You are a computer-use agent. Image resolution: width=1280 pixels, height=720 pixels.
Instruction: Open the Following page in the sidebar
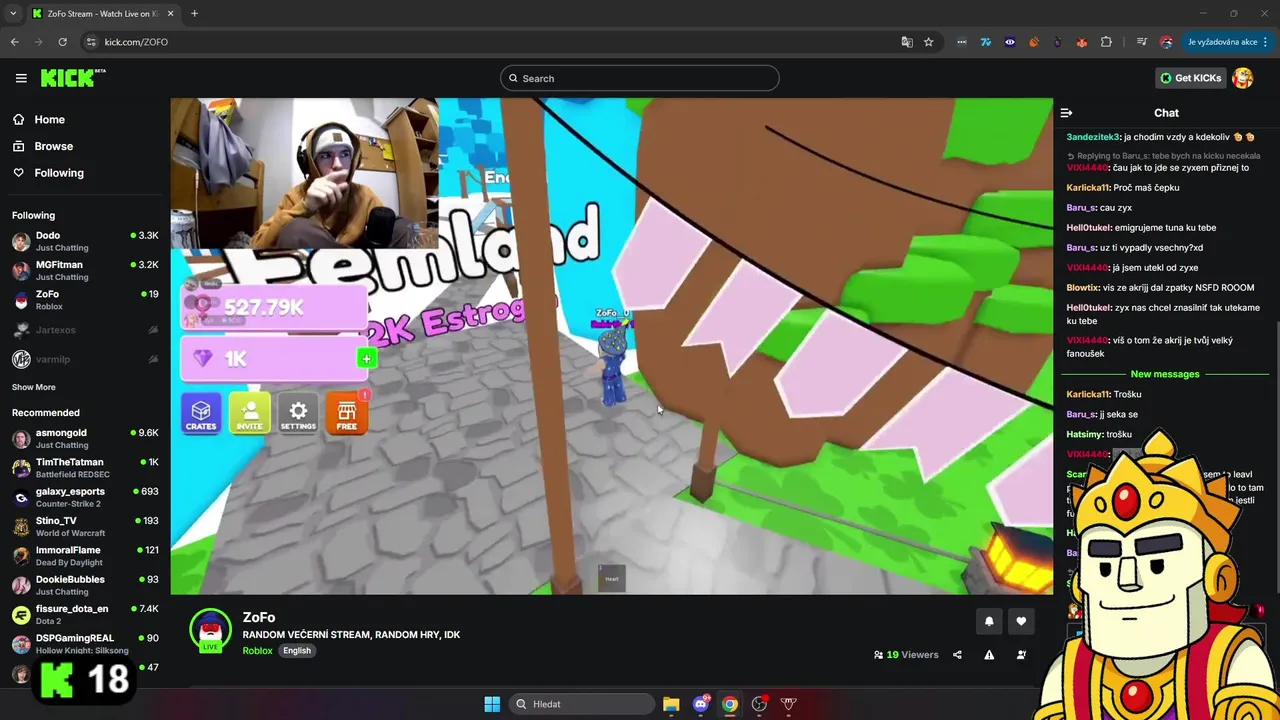coord(59,173)
